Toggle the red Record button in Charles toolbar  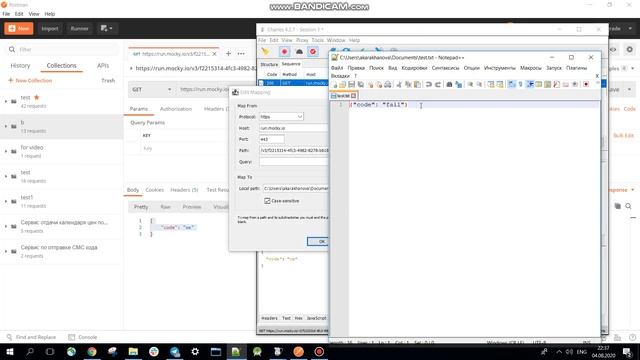point(284,52)
